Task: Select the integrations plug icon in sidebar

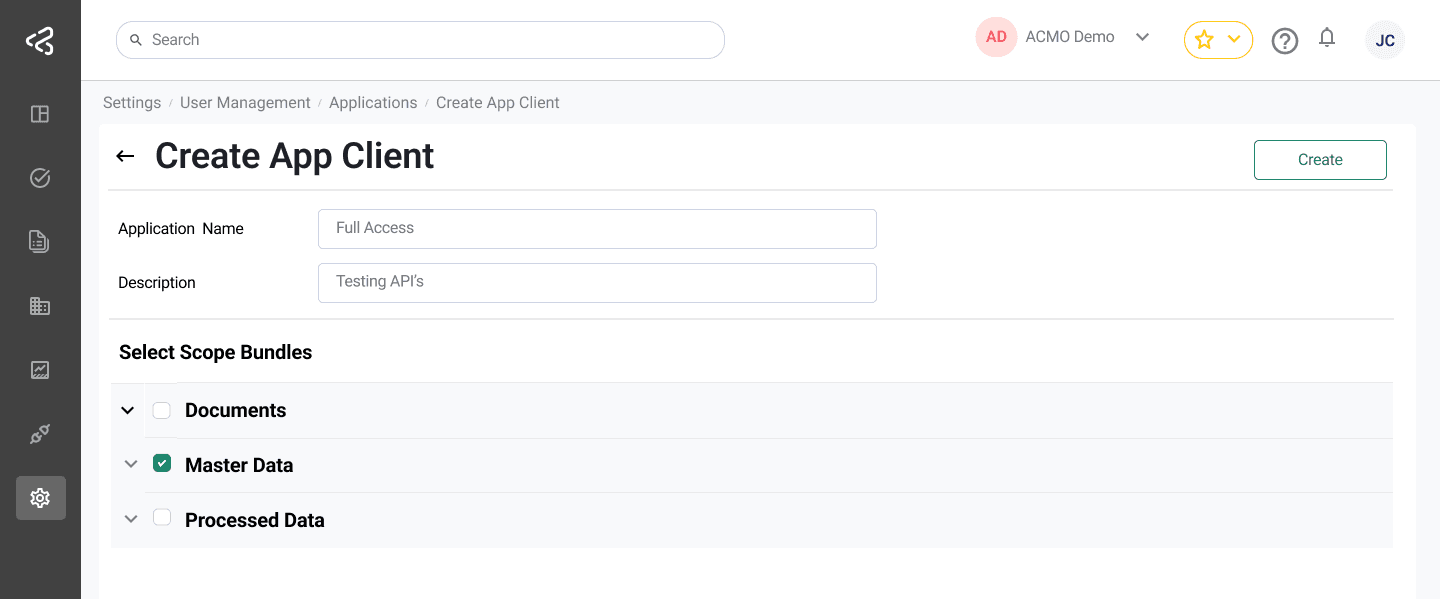Action: 40,433
